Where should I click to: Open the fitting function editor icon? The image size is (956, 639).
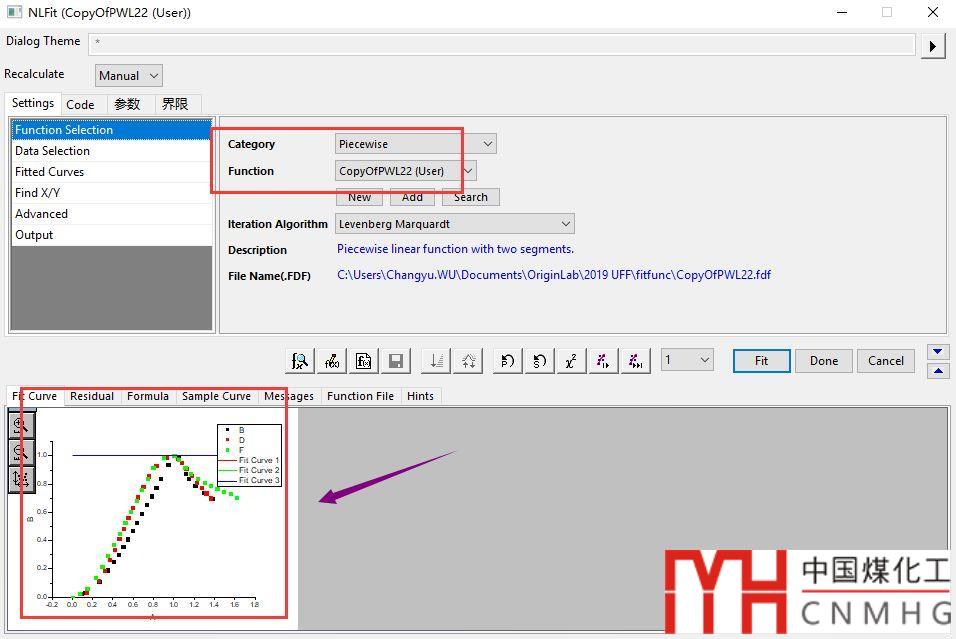[x=331, y=361]
